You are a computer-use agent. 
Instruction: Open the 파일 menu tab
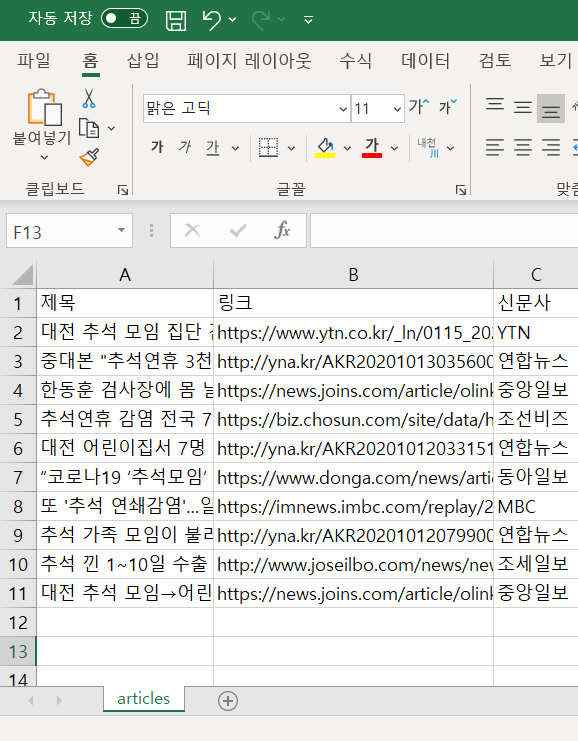[x=34, y=60]
